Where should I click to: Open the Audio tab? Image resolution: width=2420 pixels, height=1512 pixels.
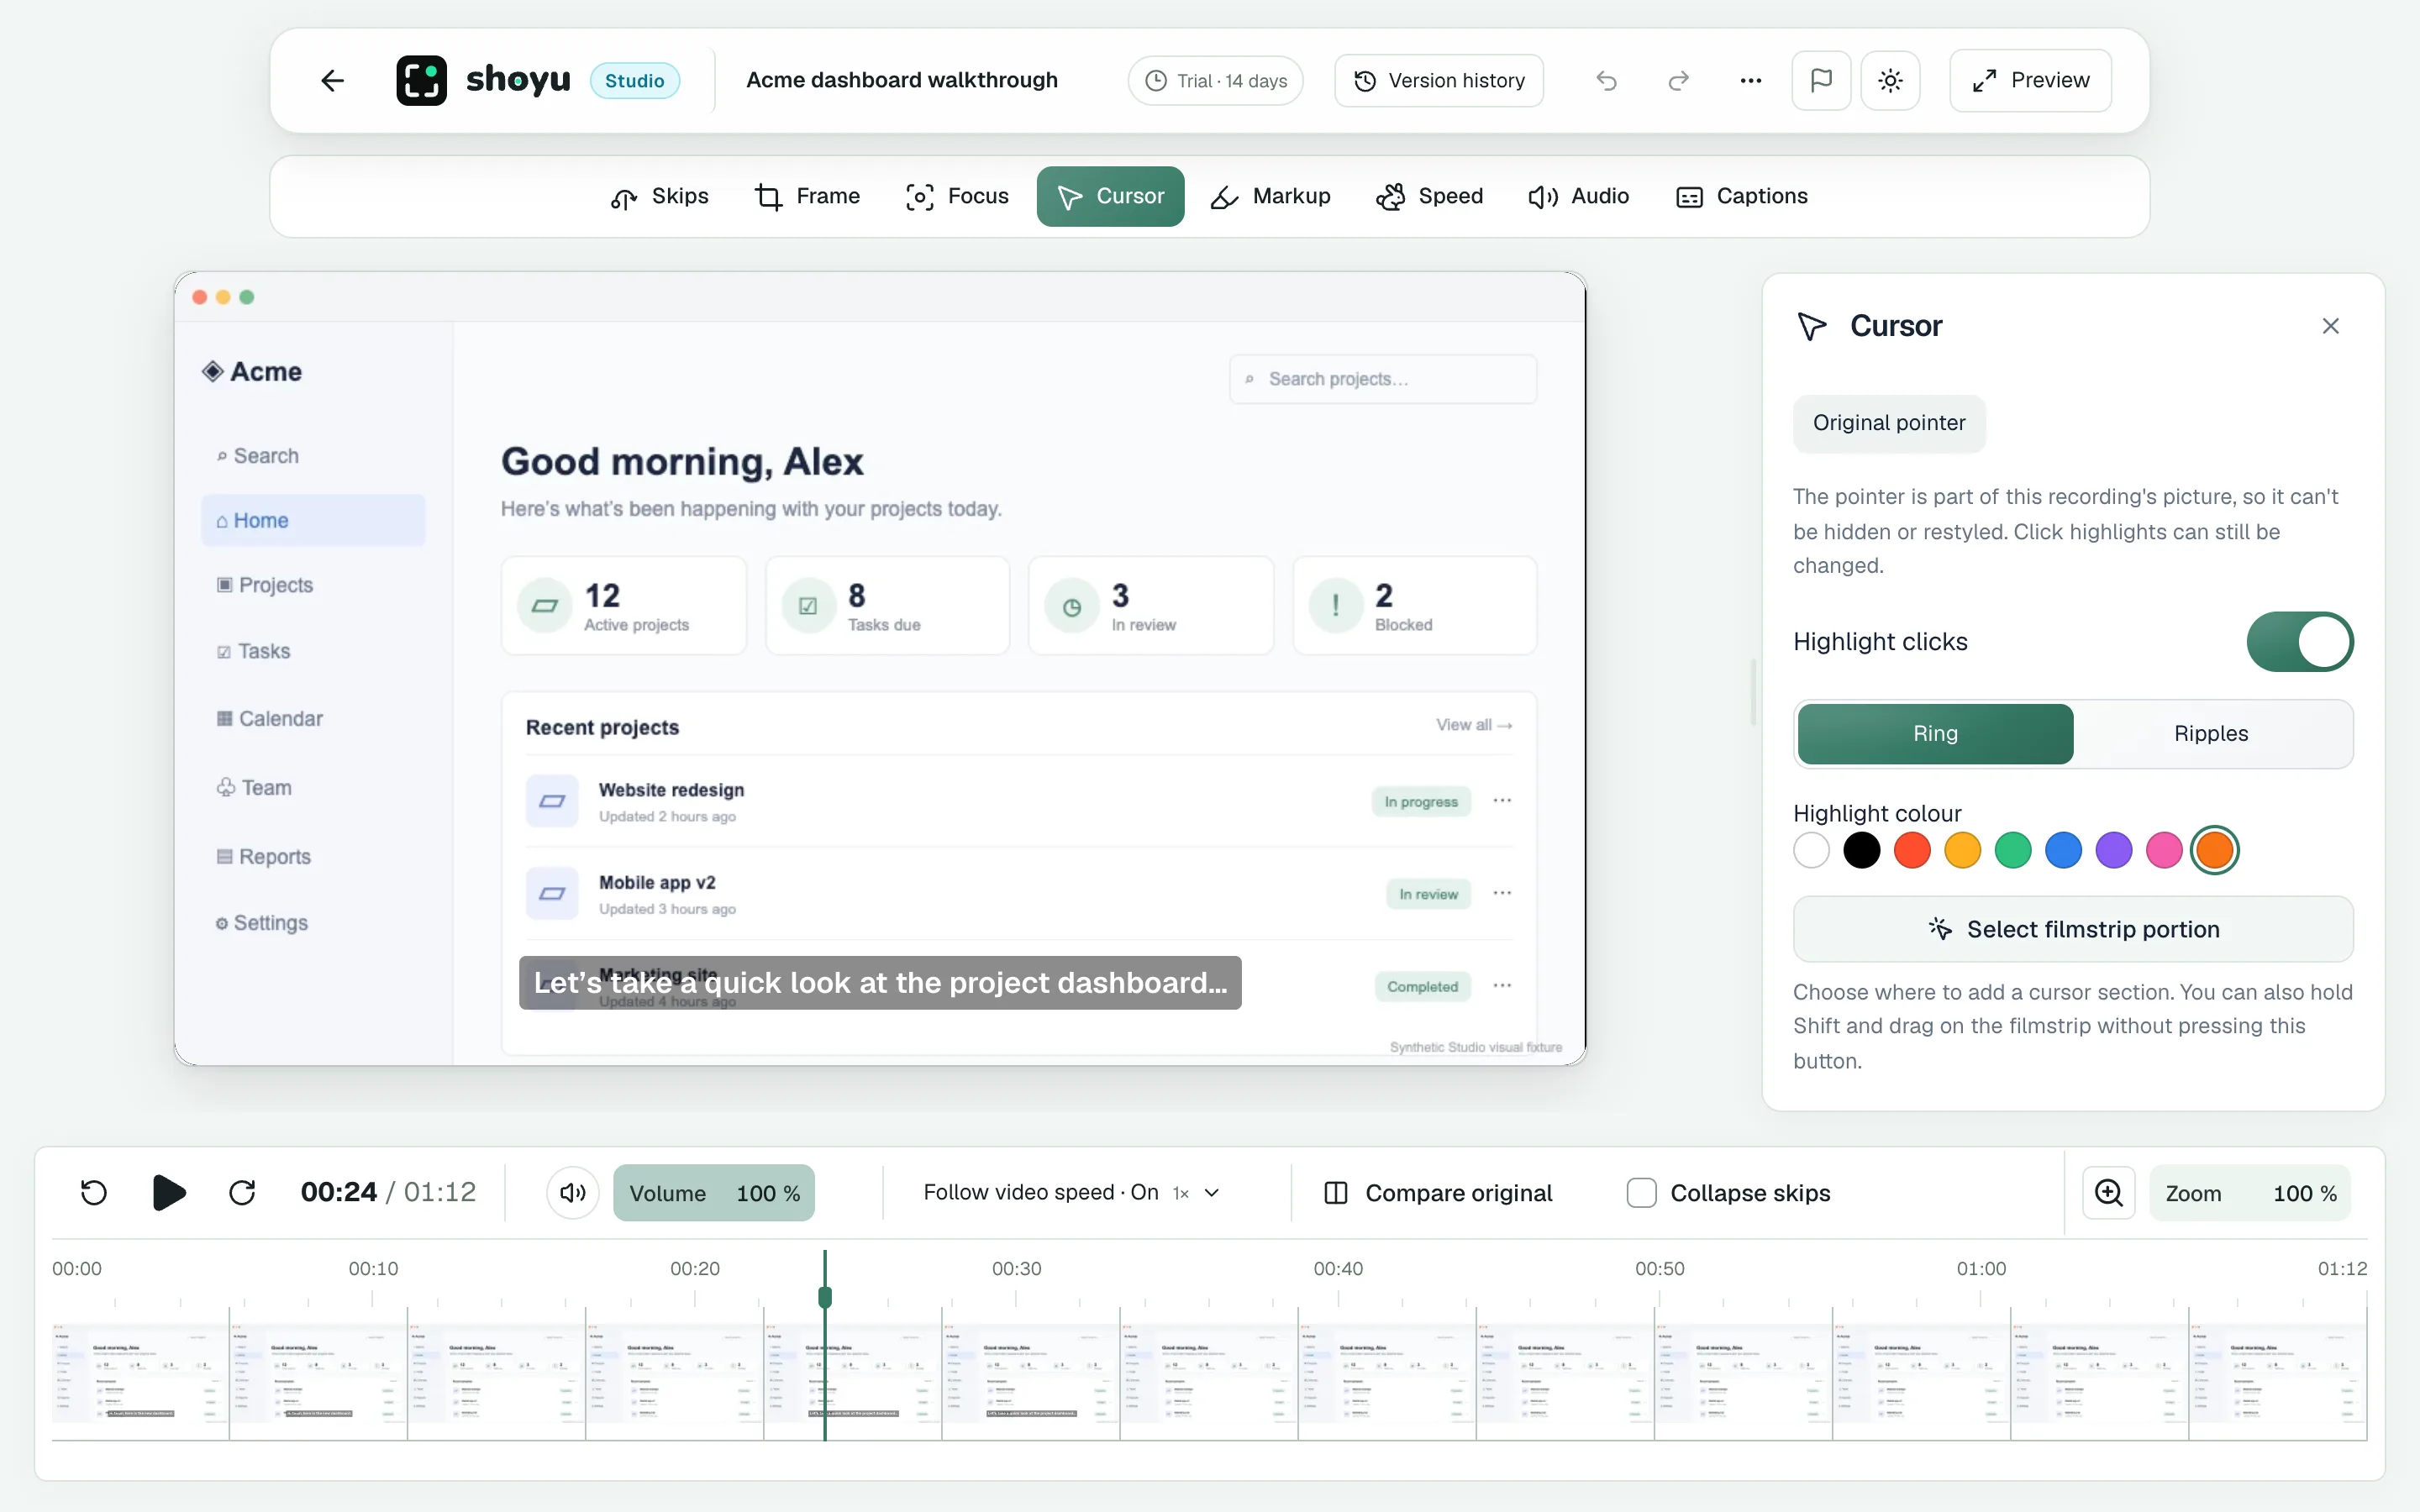pos(1579,196)
